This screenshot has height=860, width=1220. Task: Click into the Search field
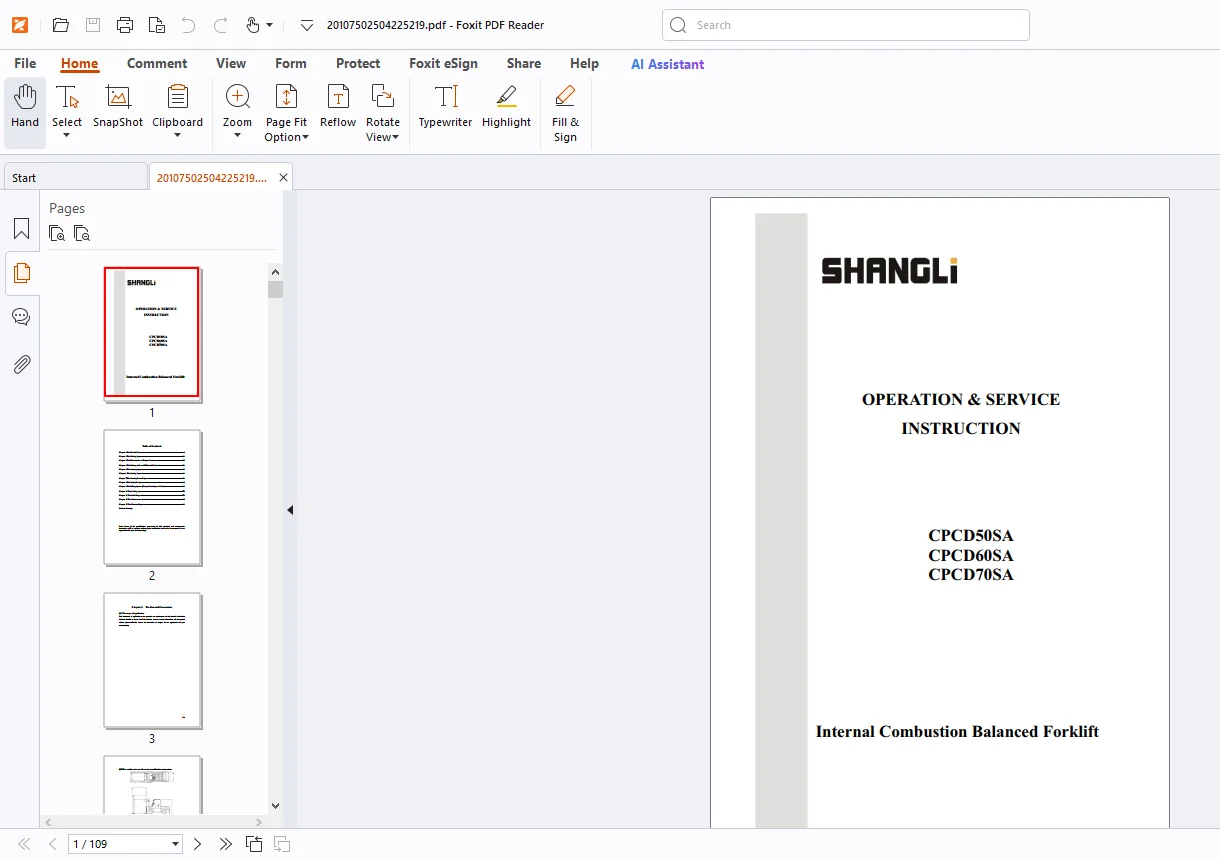[x=846, y=25]
